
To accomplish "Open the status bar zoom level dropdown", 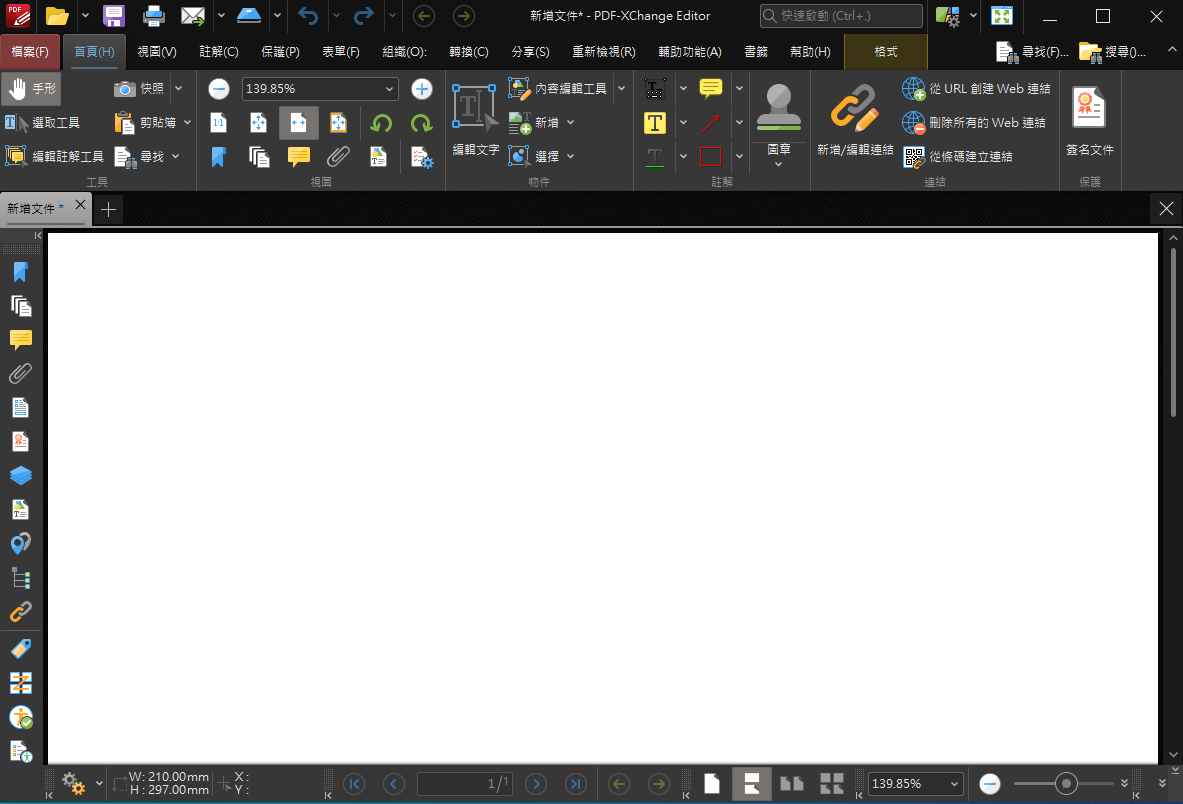I will pyautogui.click(x=954, y=784).
